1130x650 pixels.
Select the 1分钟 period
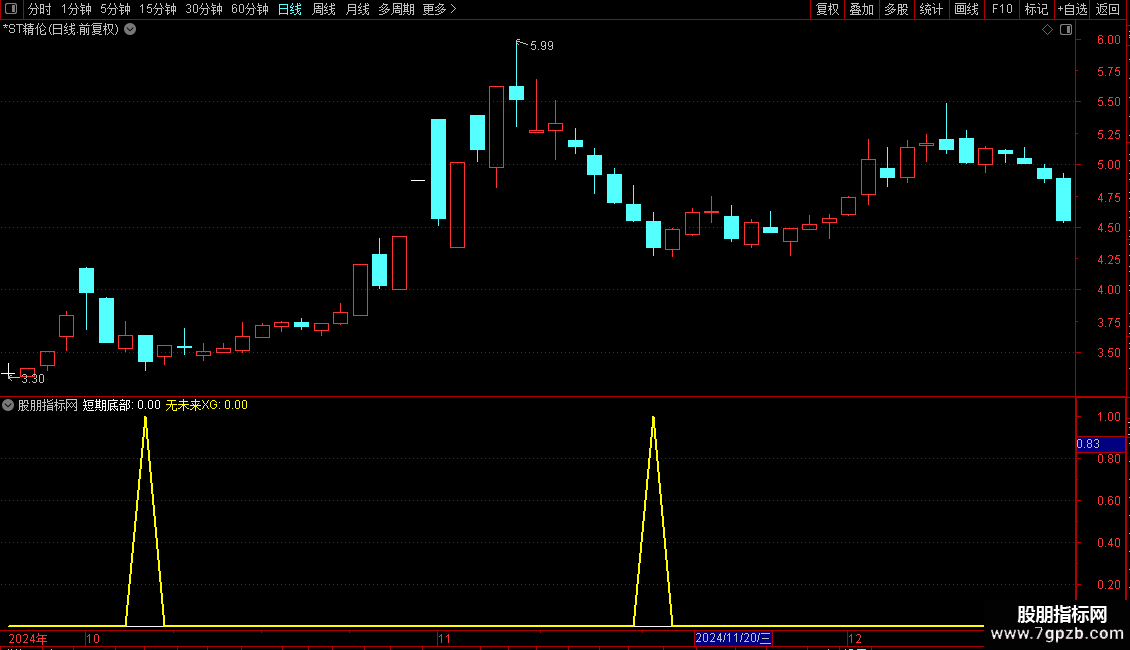(76, 9)
